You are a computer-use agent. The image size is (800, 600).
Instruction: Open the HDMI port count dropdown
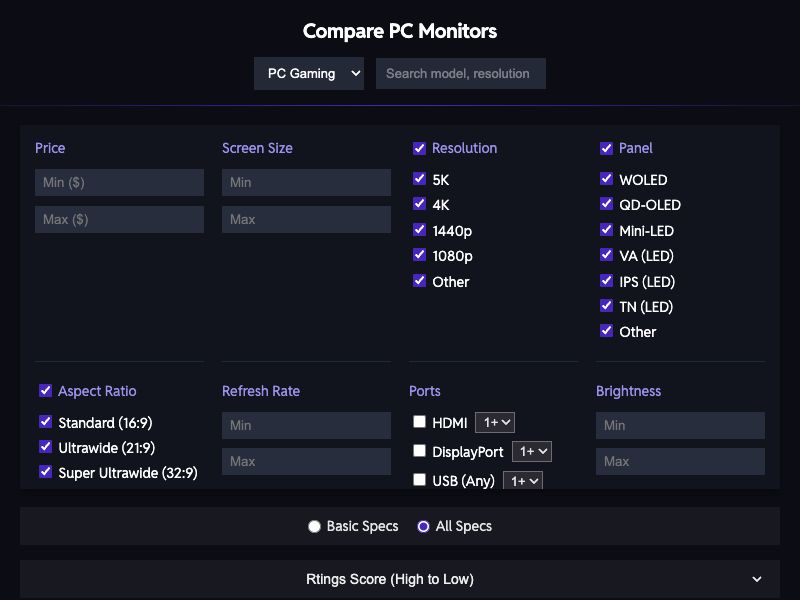(x=493, y=422)
